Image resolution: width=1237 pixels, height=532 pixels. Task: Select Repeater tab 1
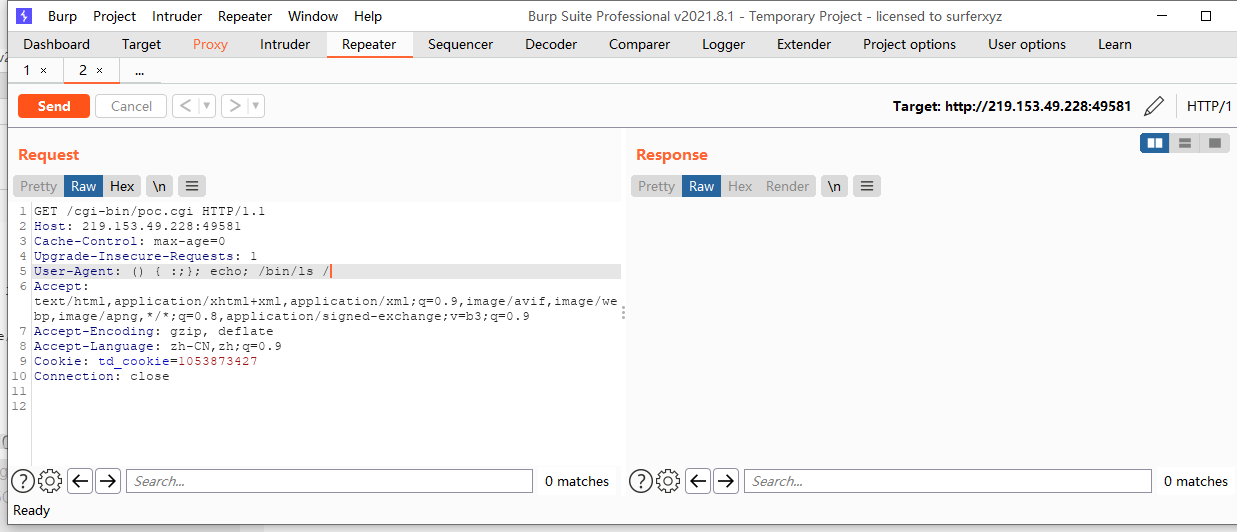(x=29, y=71)
